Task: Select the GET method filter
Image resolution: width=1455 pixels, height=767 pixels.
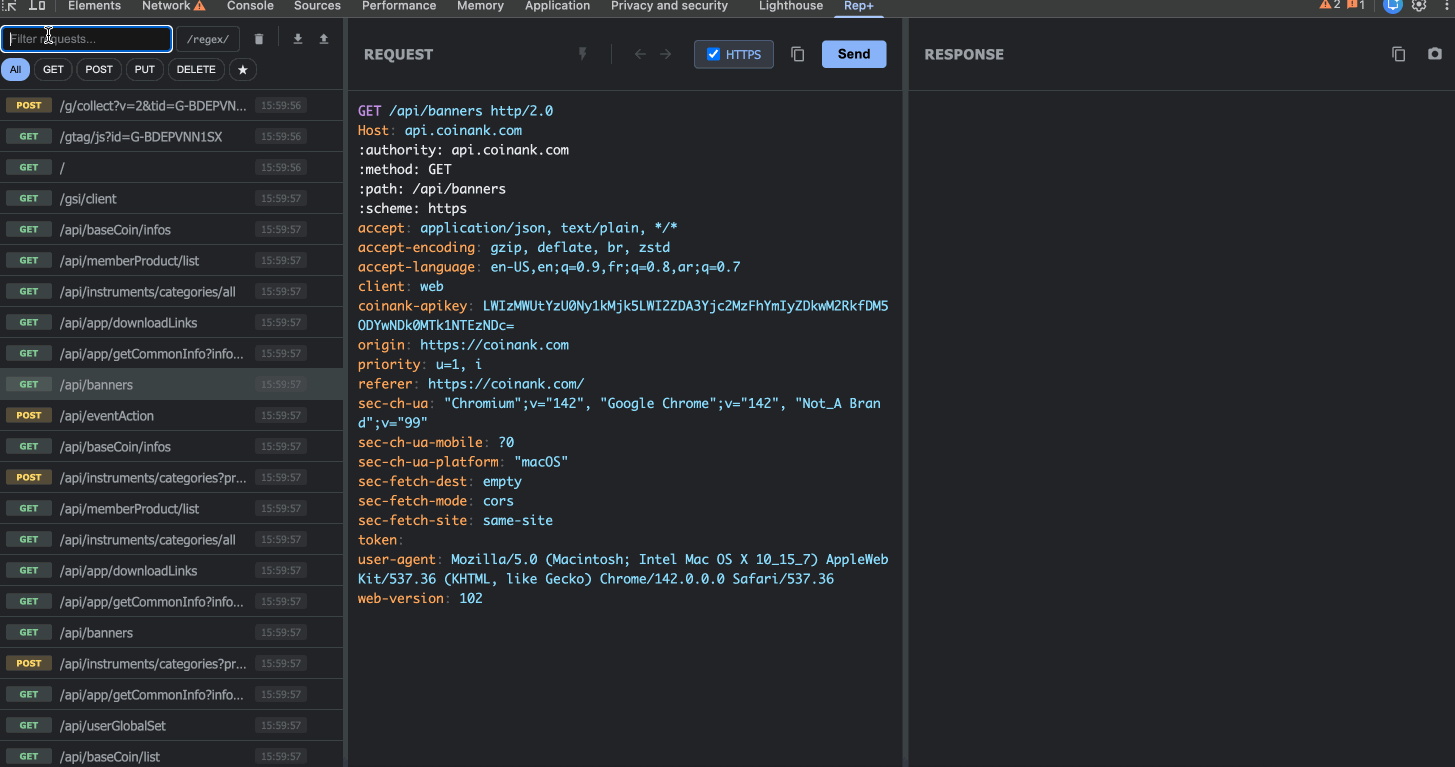Action: coord(53,70)
